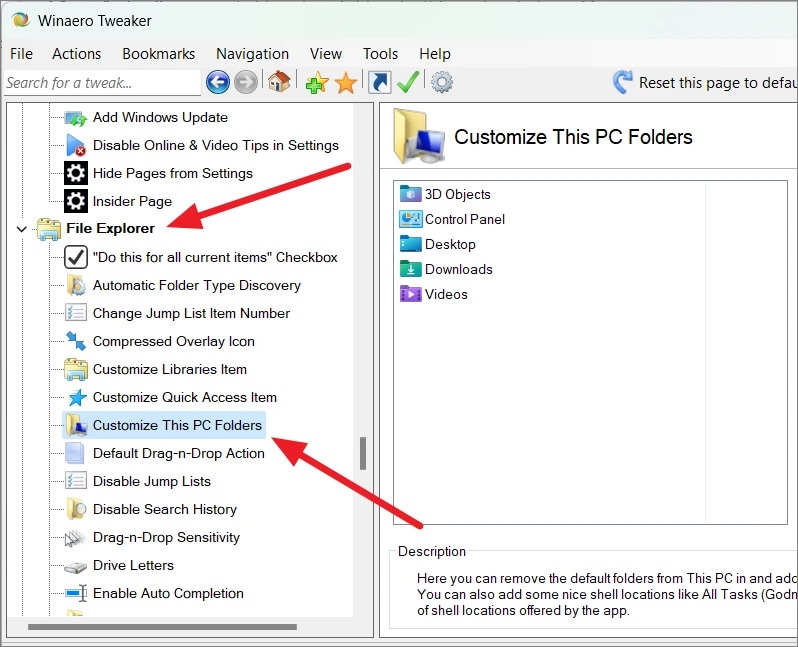Select Customize Libraries Item label
The width and height of the screenshot is (798, 647).
[x=169, y=369]
